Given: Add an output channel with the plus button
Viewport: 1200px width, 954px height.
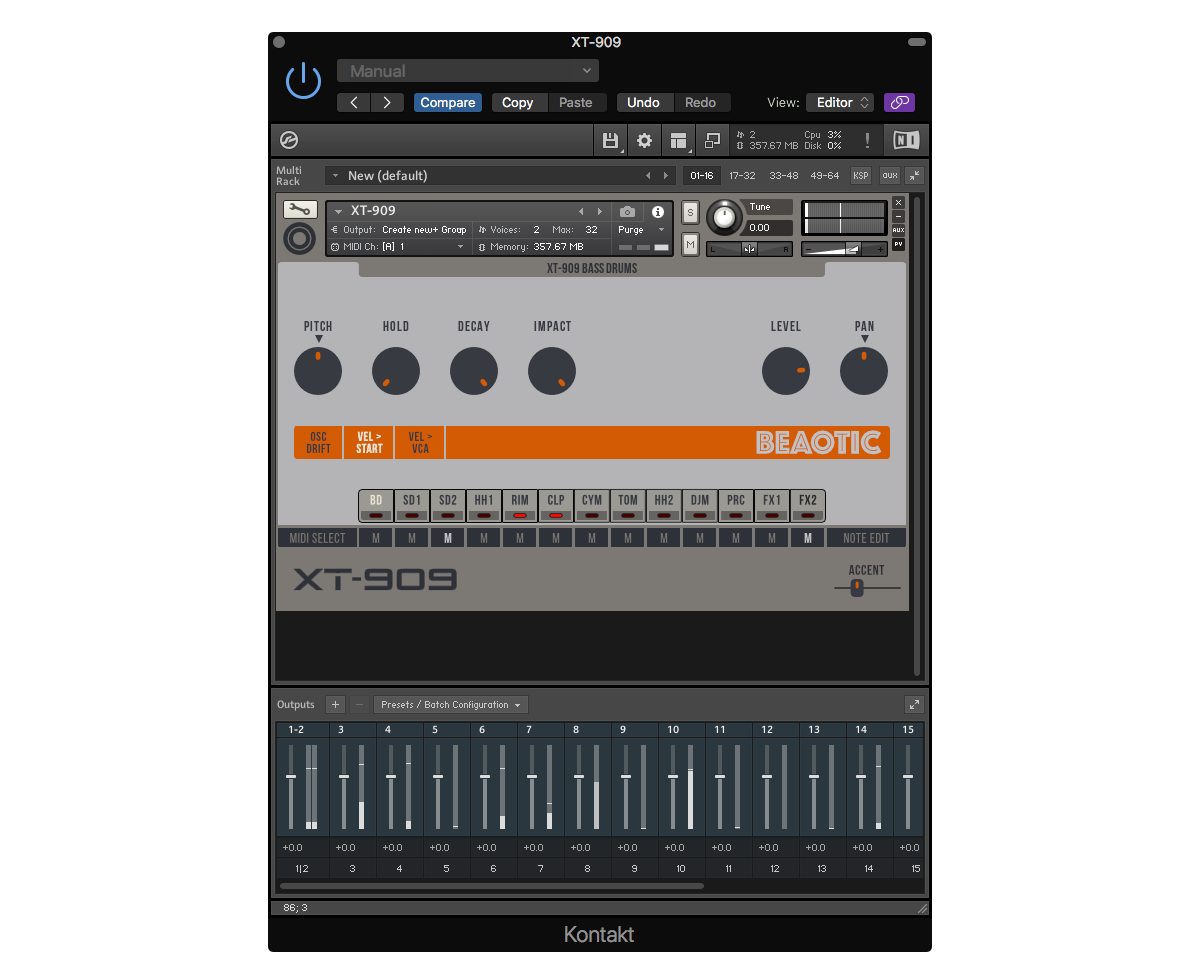Looking at the screenshot, I should pyautogui.click(x=336, y=704).
